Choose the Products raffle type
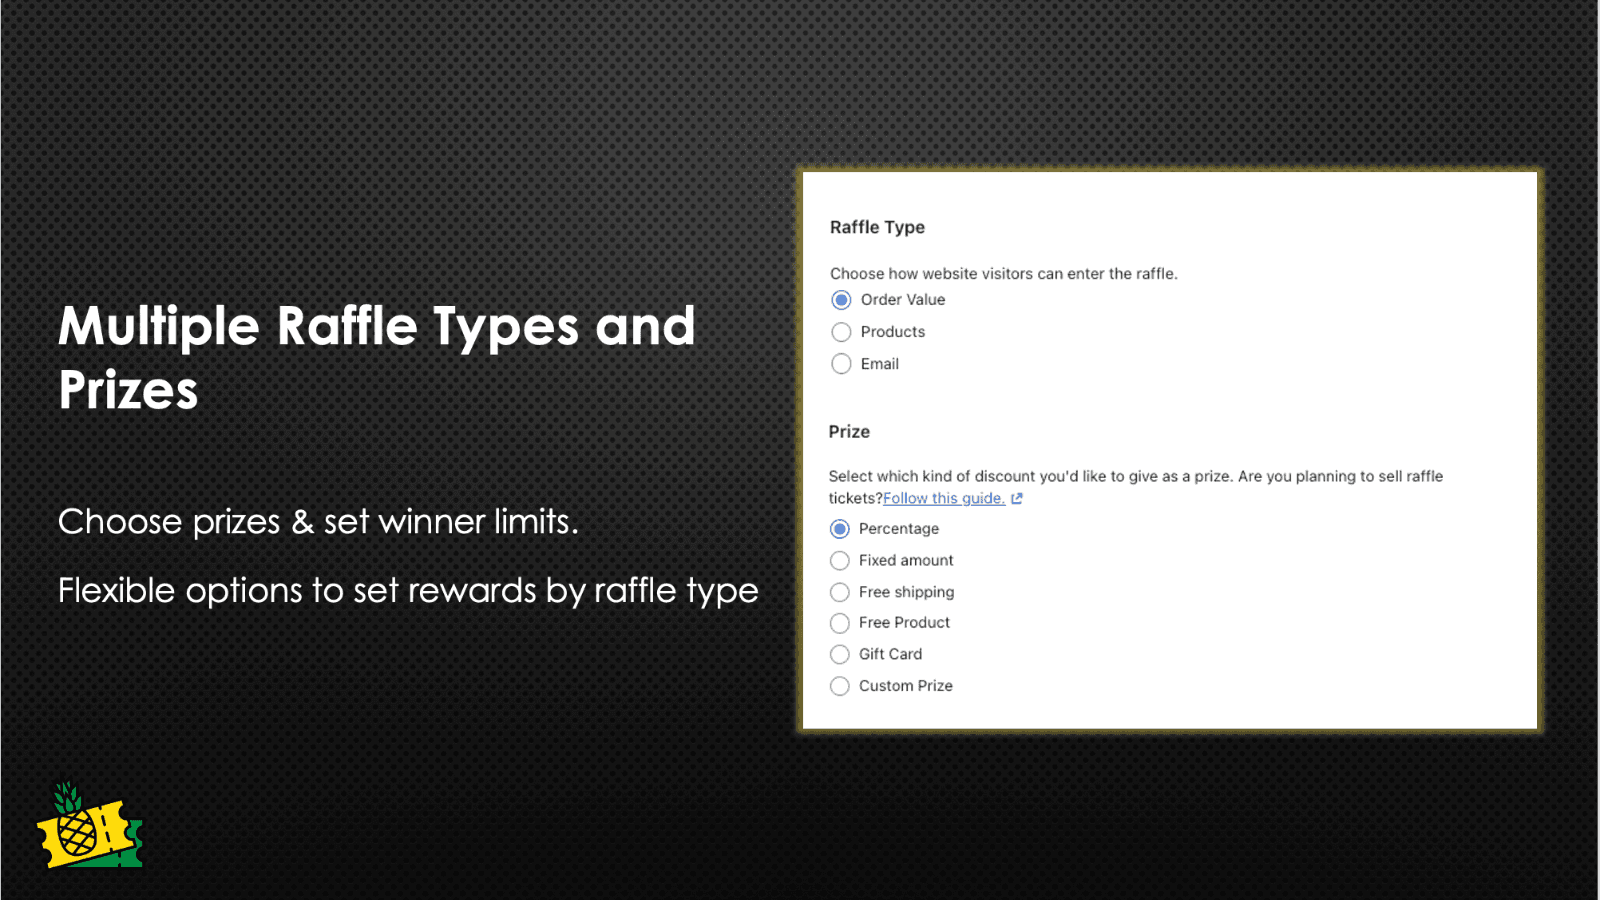1600x900 pixels. pos(842,332)
